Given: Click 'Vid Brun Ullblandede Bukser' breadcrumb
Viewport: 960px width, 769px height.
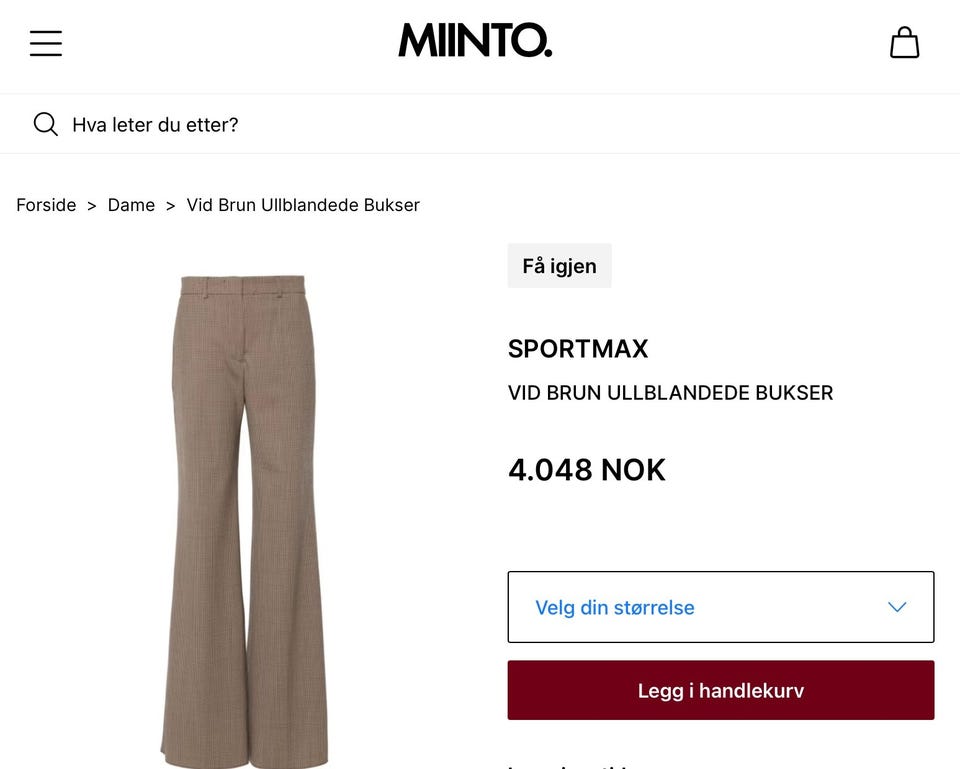Looking at the screenshot, I should click(303, 205).
